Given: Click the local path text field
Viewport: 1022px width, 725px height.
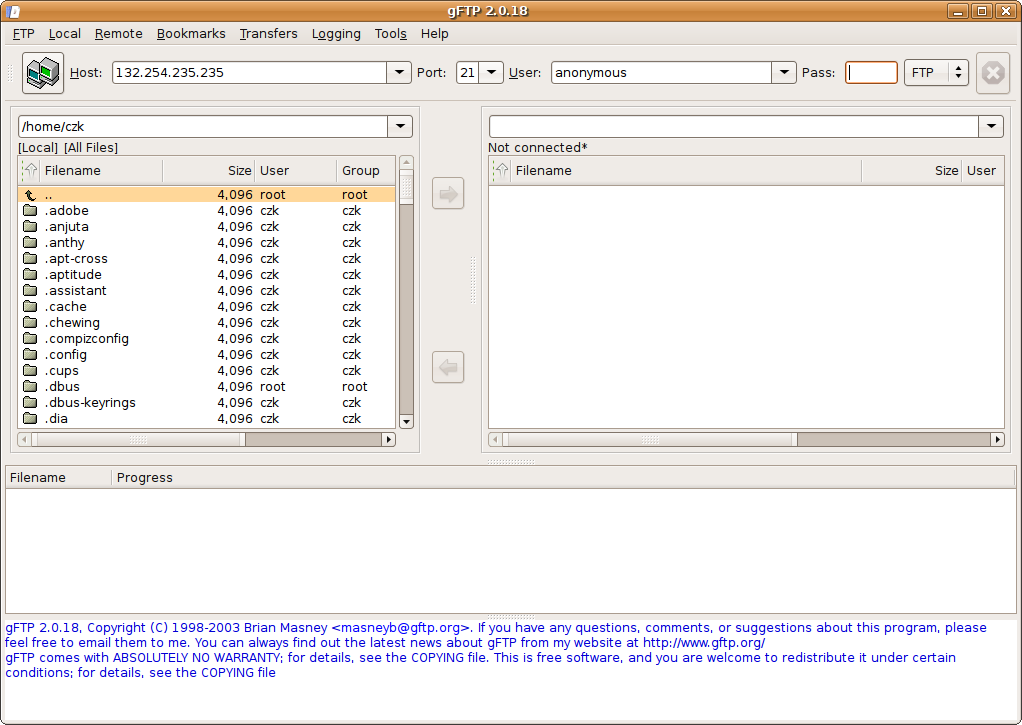Looking at the screenshot, I should tap(203, 126).
